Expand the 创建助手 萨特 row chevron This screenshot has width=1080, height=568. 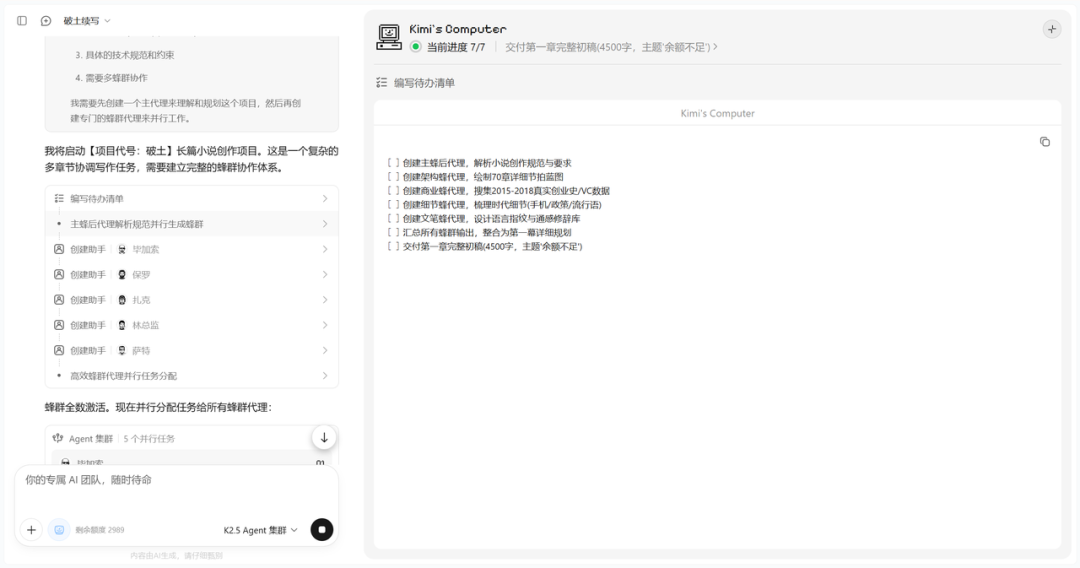[x=325, y=350]
